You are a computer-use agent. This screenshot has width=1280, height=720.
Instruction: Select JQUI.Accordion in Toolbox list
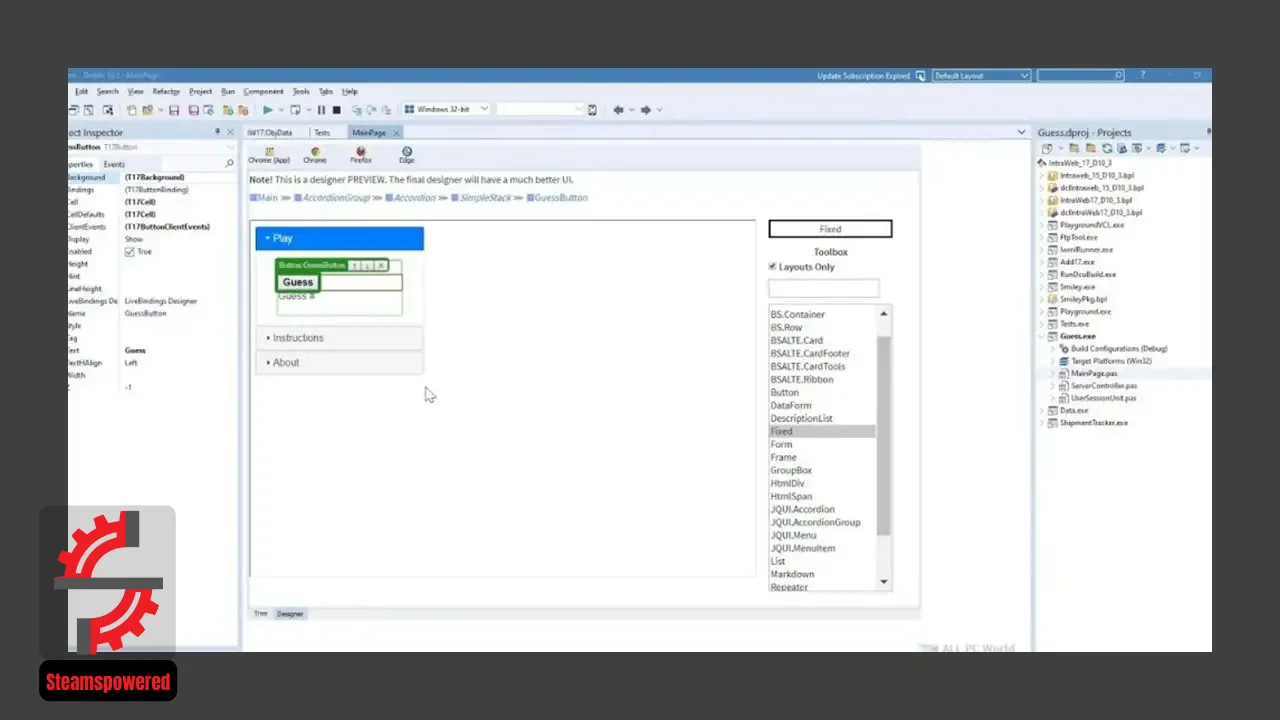click(x=802, y=509)
